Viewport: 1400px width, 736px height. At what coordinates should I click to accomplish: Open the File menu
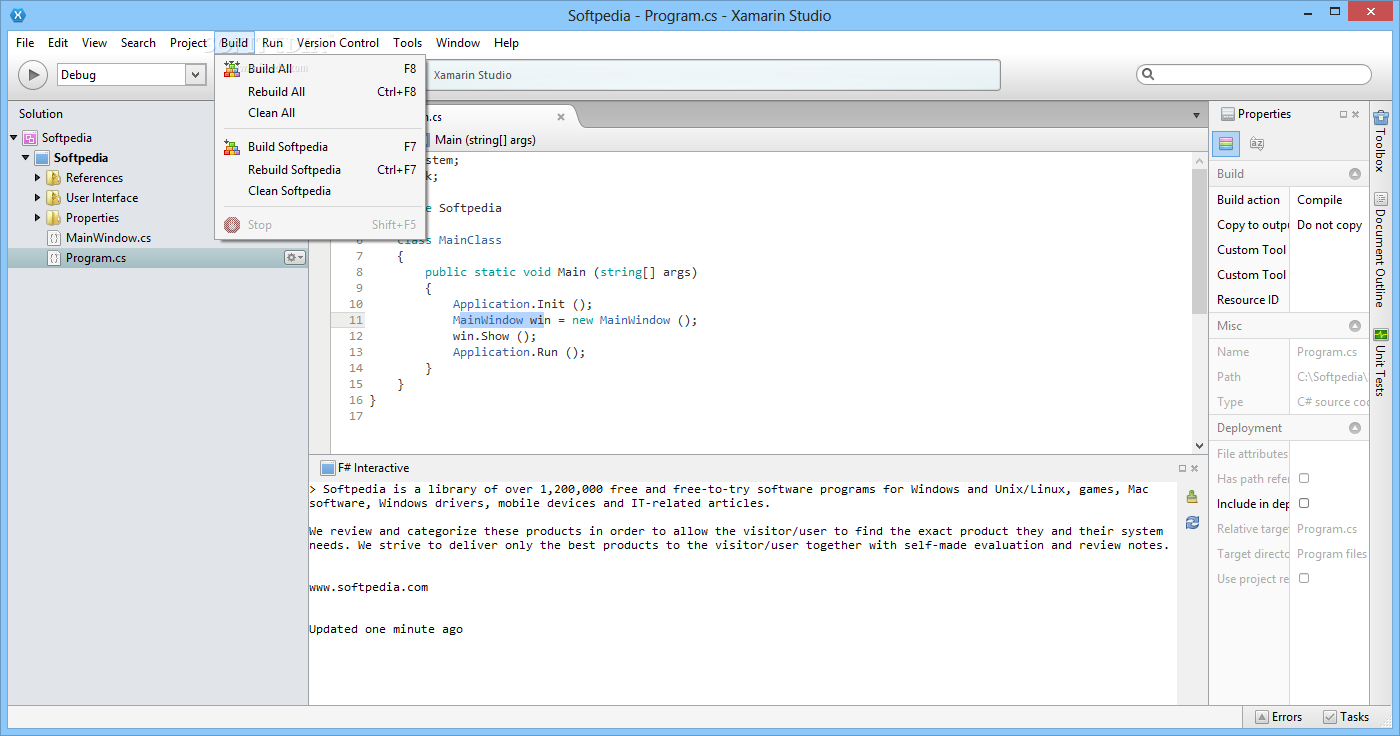pyautogui.click(x=25, y=43)
